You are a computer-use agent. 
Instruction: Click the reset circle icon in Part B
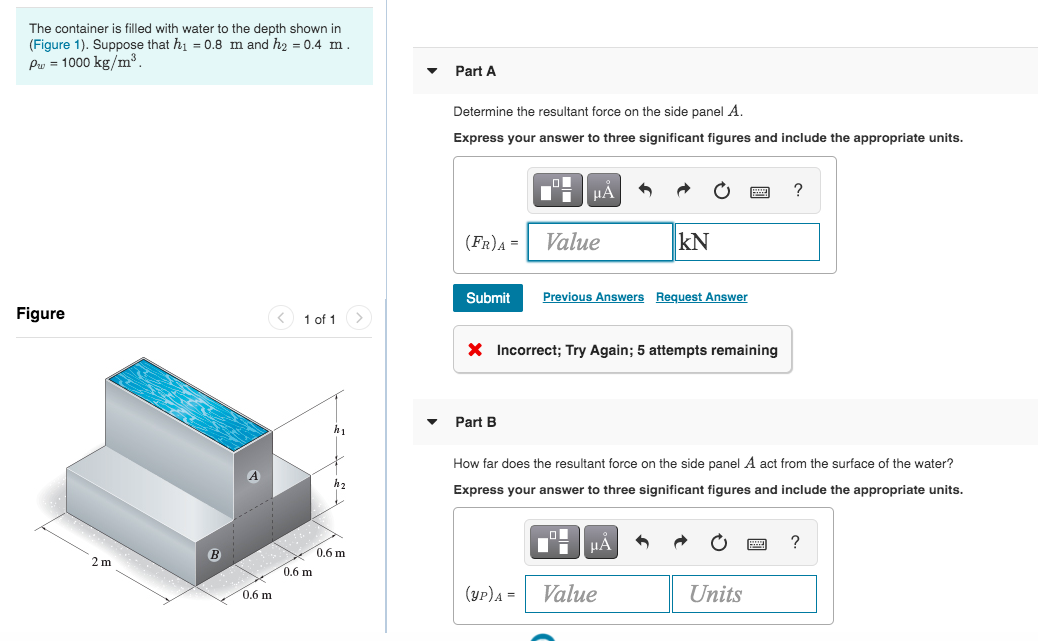(x=719, y=542)
